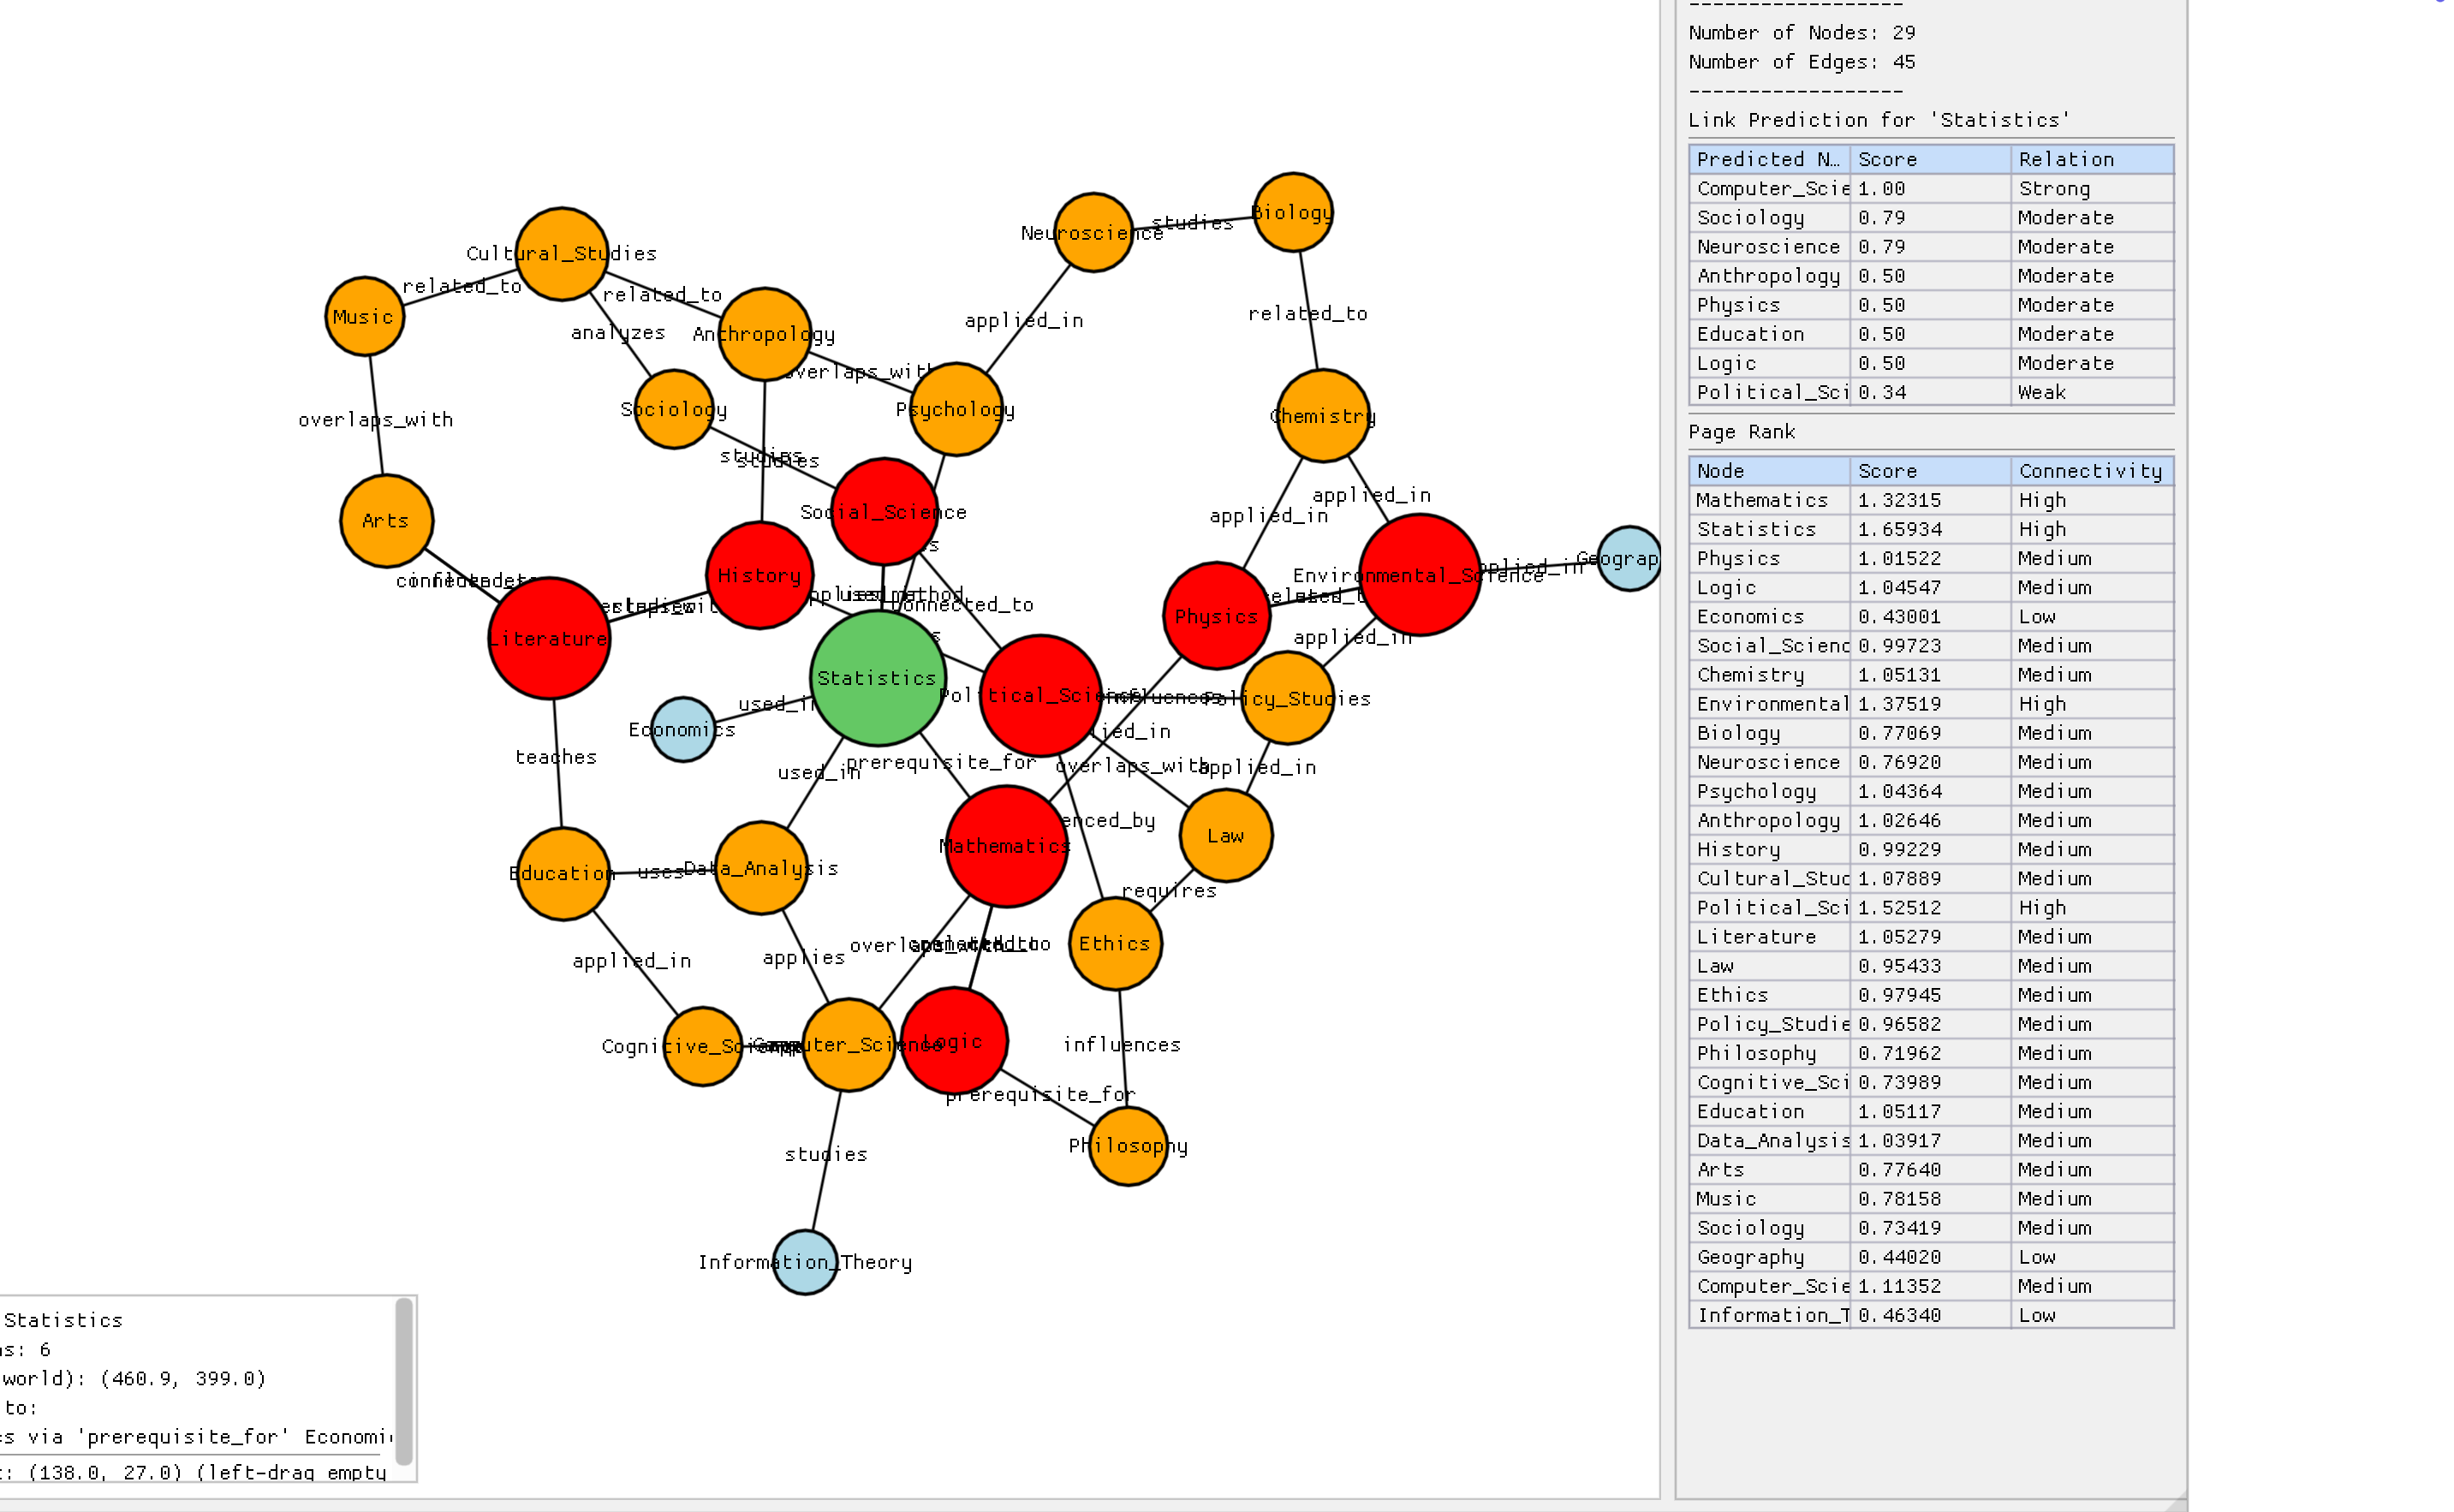Click the info panel vertical scrollbar
Image resolution: width=2454 pixels, height=1512 pixels.
404,1380
